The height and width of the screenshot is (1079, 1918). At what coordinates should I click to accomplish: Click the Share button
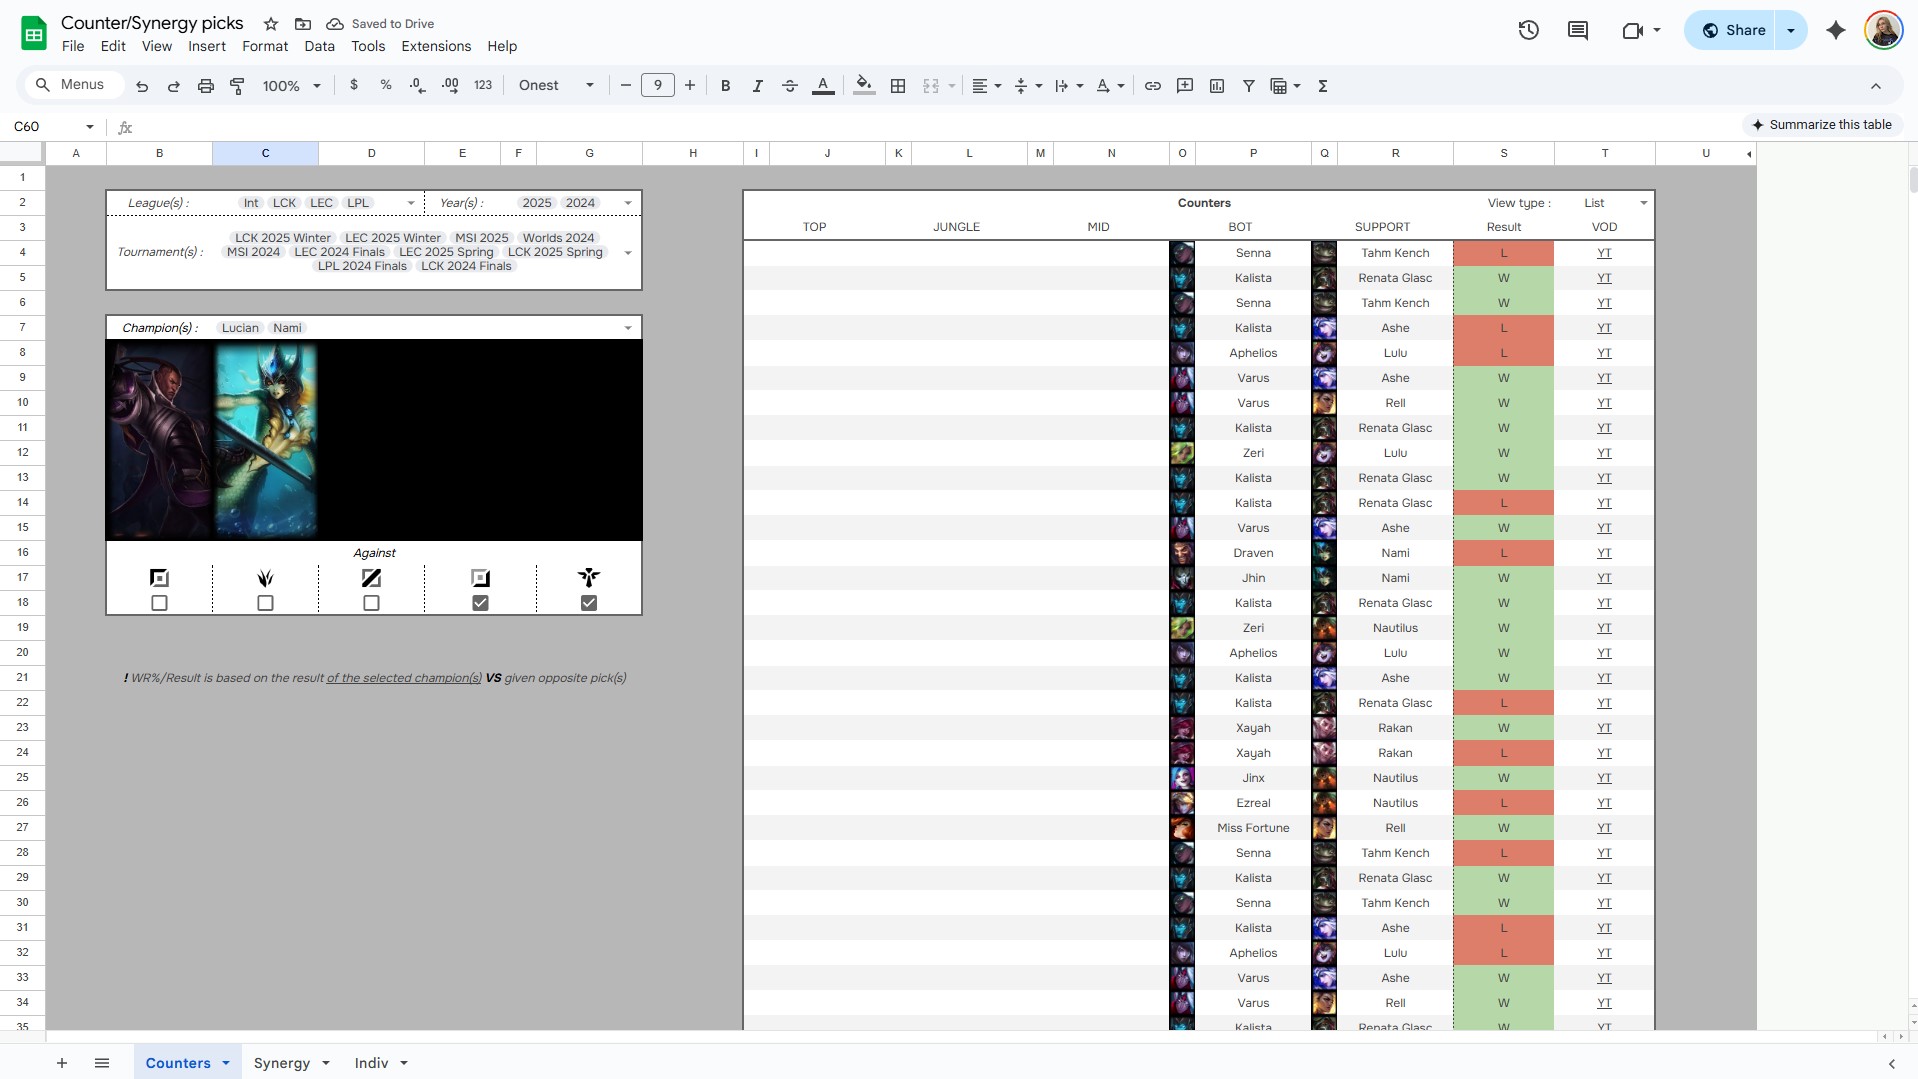point(1732,30)
